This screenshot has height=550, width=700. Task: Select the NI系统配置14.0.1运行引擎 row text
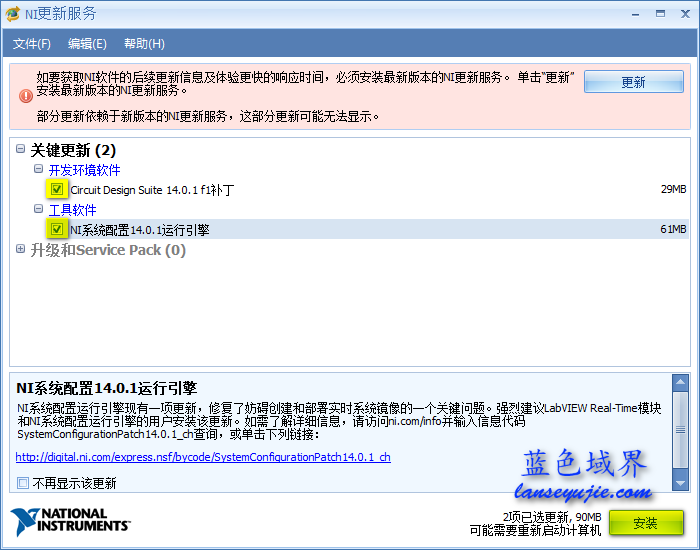click(140, 230)
